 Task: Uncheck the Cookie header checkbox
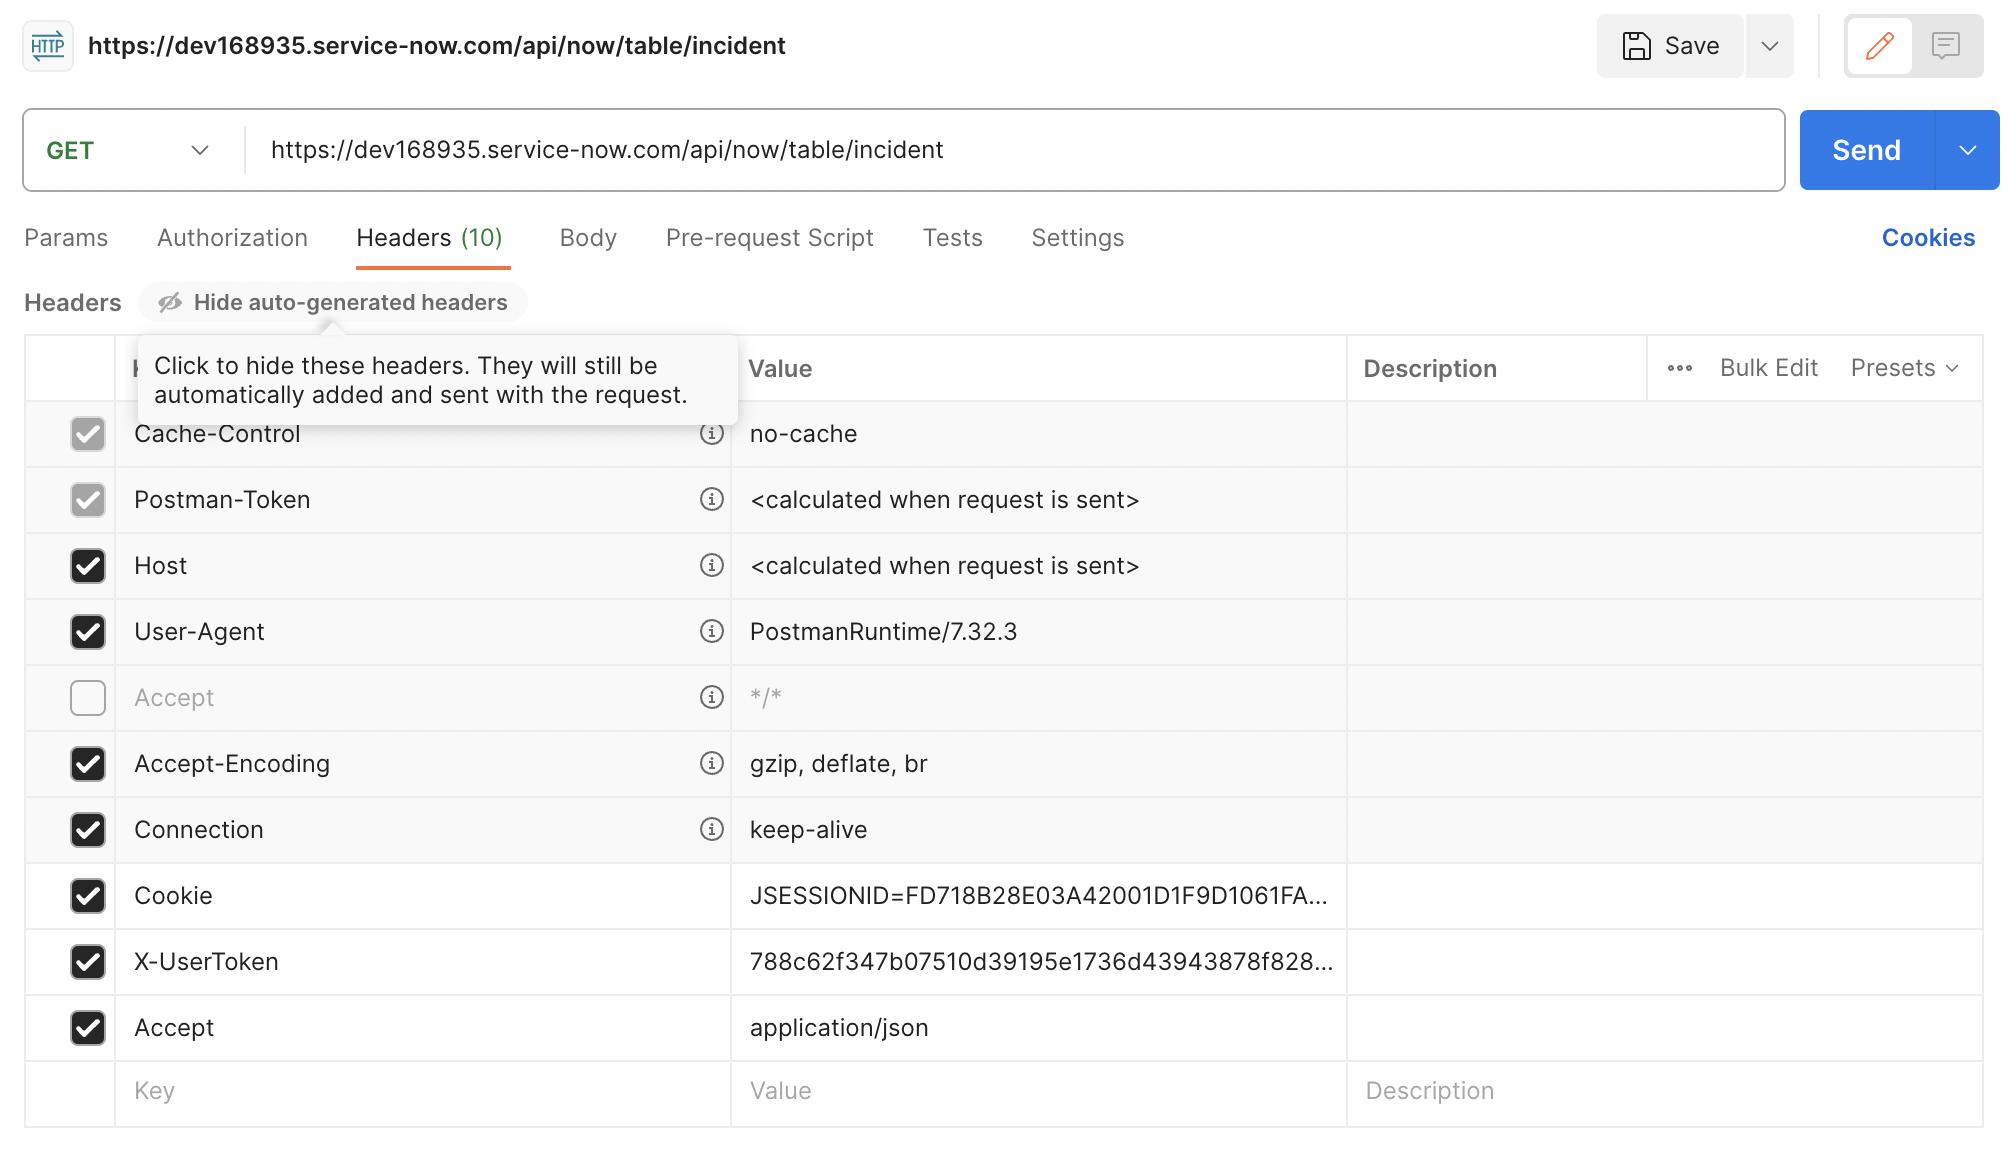pos(88,895)
